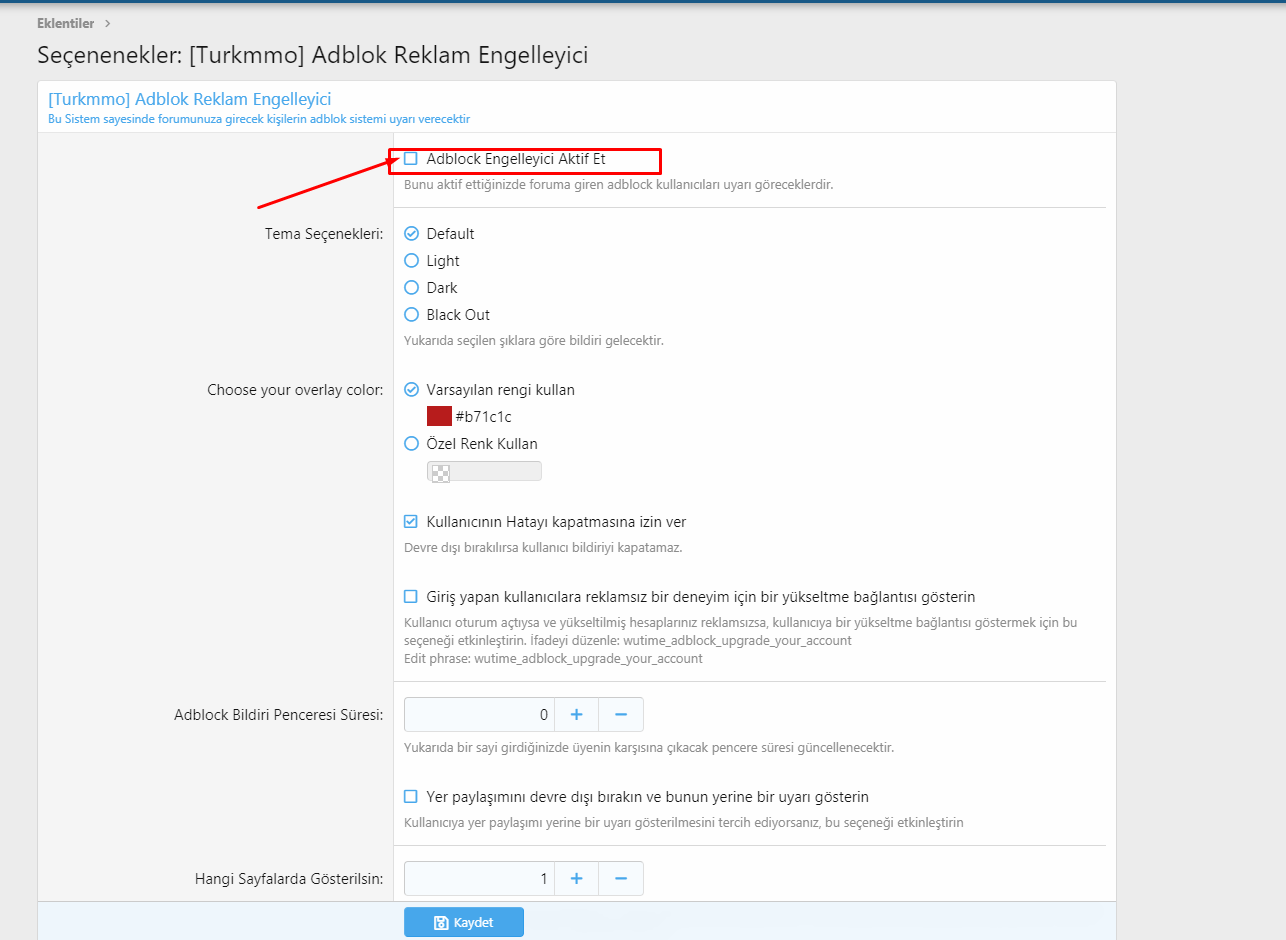
Task: Decrease Adblock Bildiri Penceresi Süresi with minus
Action: (621, 714)
